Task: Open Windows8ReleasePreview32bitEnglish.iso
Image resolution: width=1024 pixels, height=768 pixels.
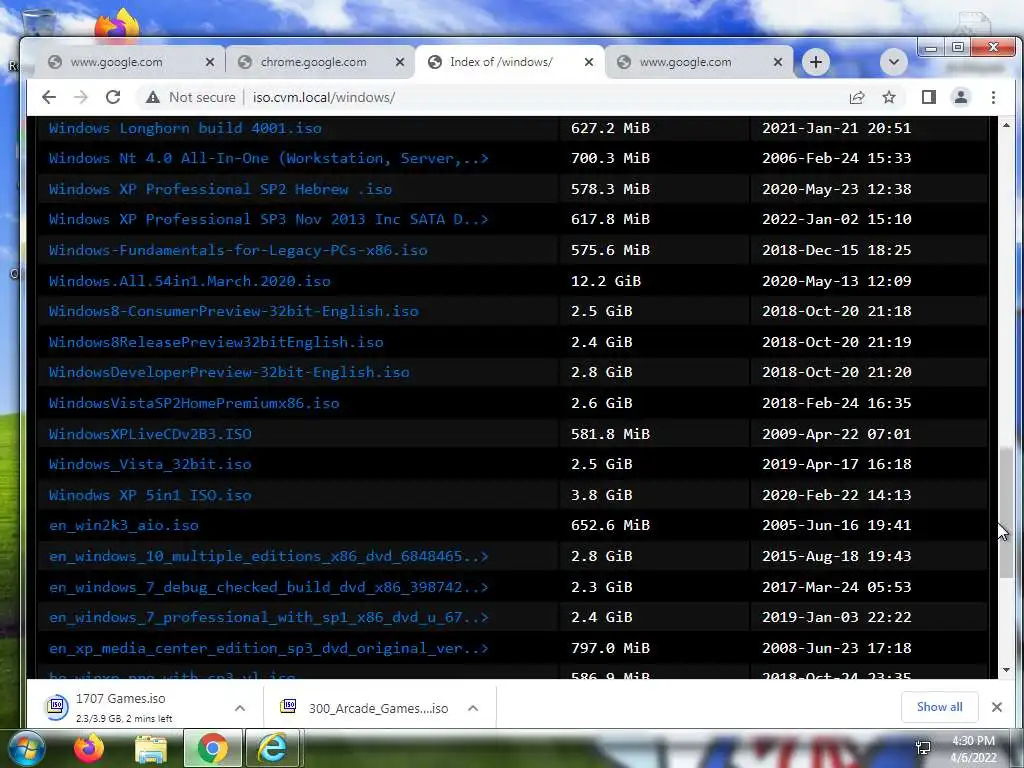Action: pos(216,342)
